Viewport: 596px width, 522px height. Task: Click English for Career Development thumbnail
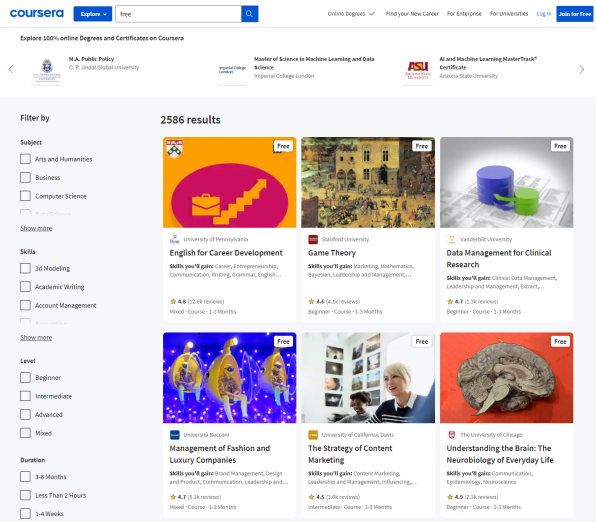coord(230,182)
